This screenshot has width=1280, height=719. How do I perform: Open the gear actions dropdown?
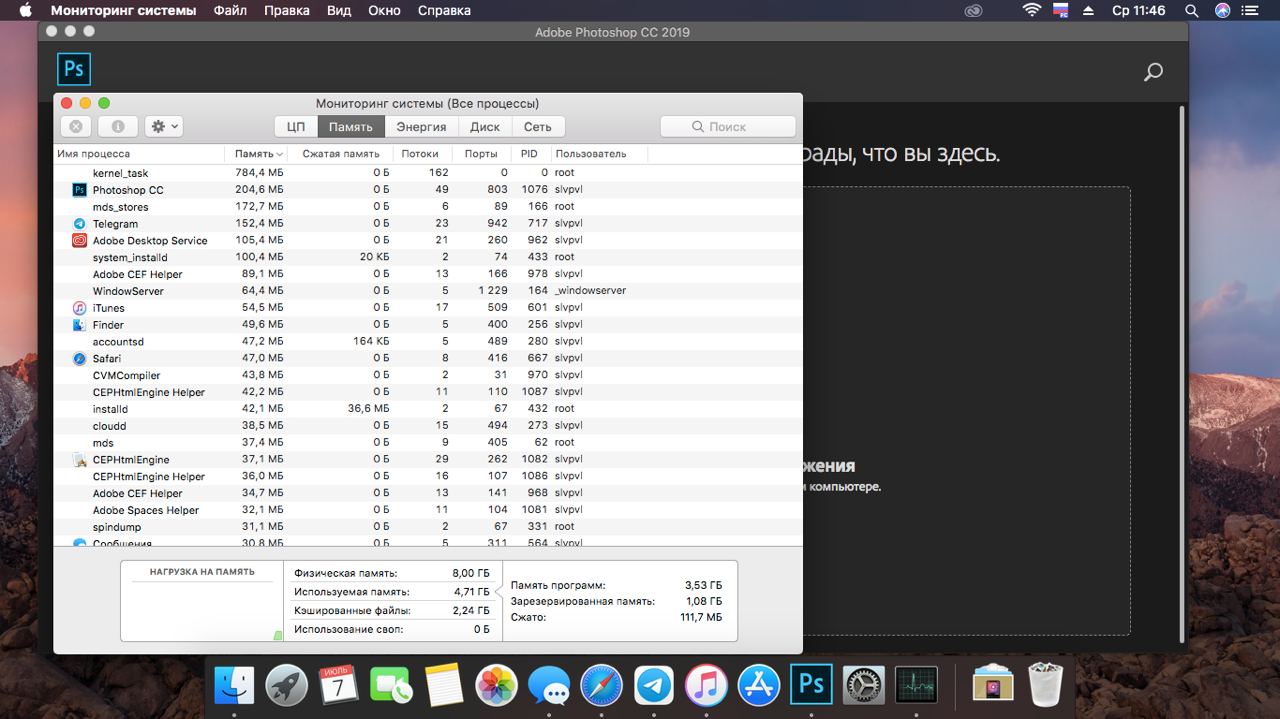coord(164,126)
